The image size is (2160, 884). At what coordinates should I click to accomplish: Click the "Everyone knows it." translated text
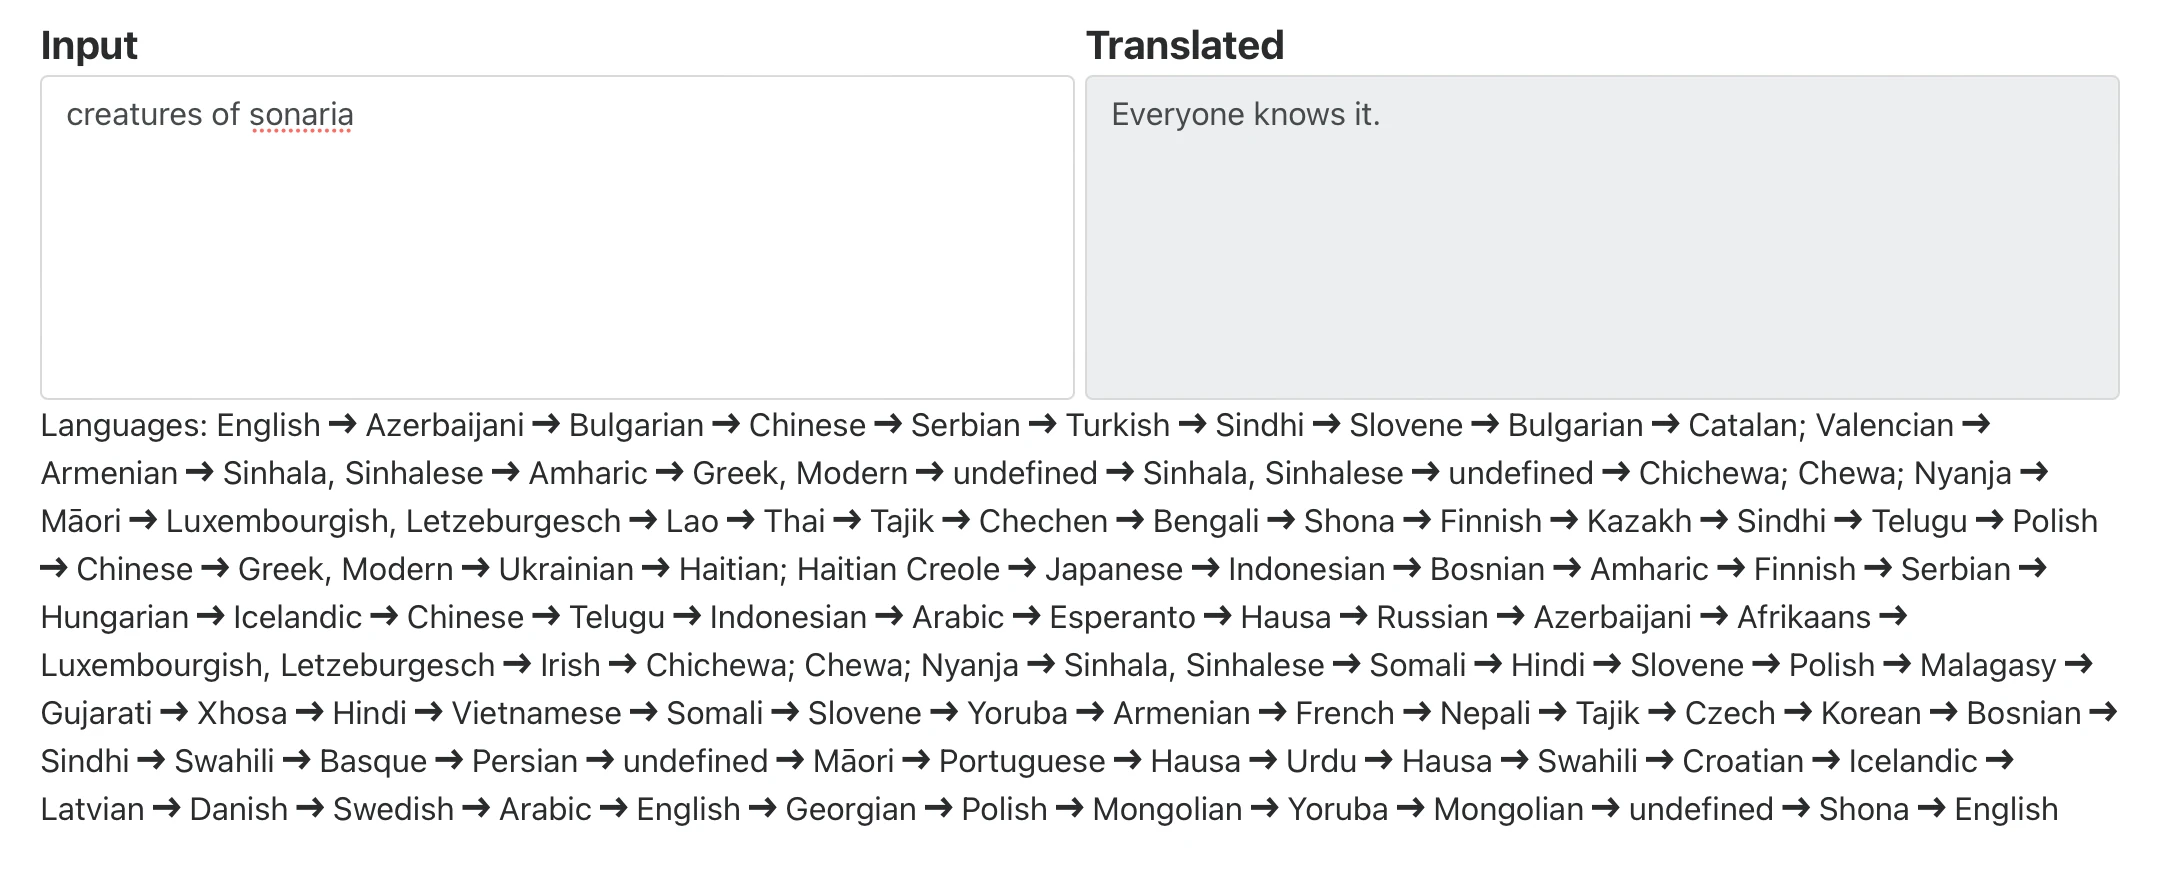[1245, 115]
